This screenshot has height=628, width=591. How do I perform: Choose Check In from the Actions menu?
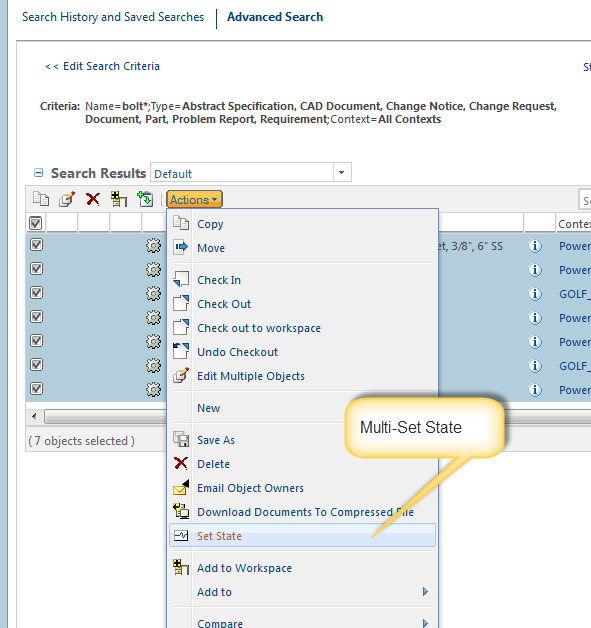pos(302,280)
